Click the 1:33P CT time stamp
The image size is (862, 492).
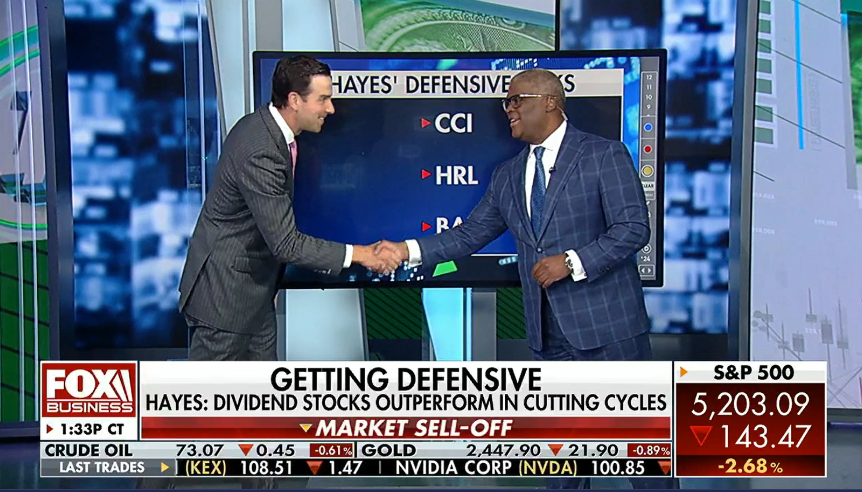click(91, 429)
